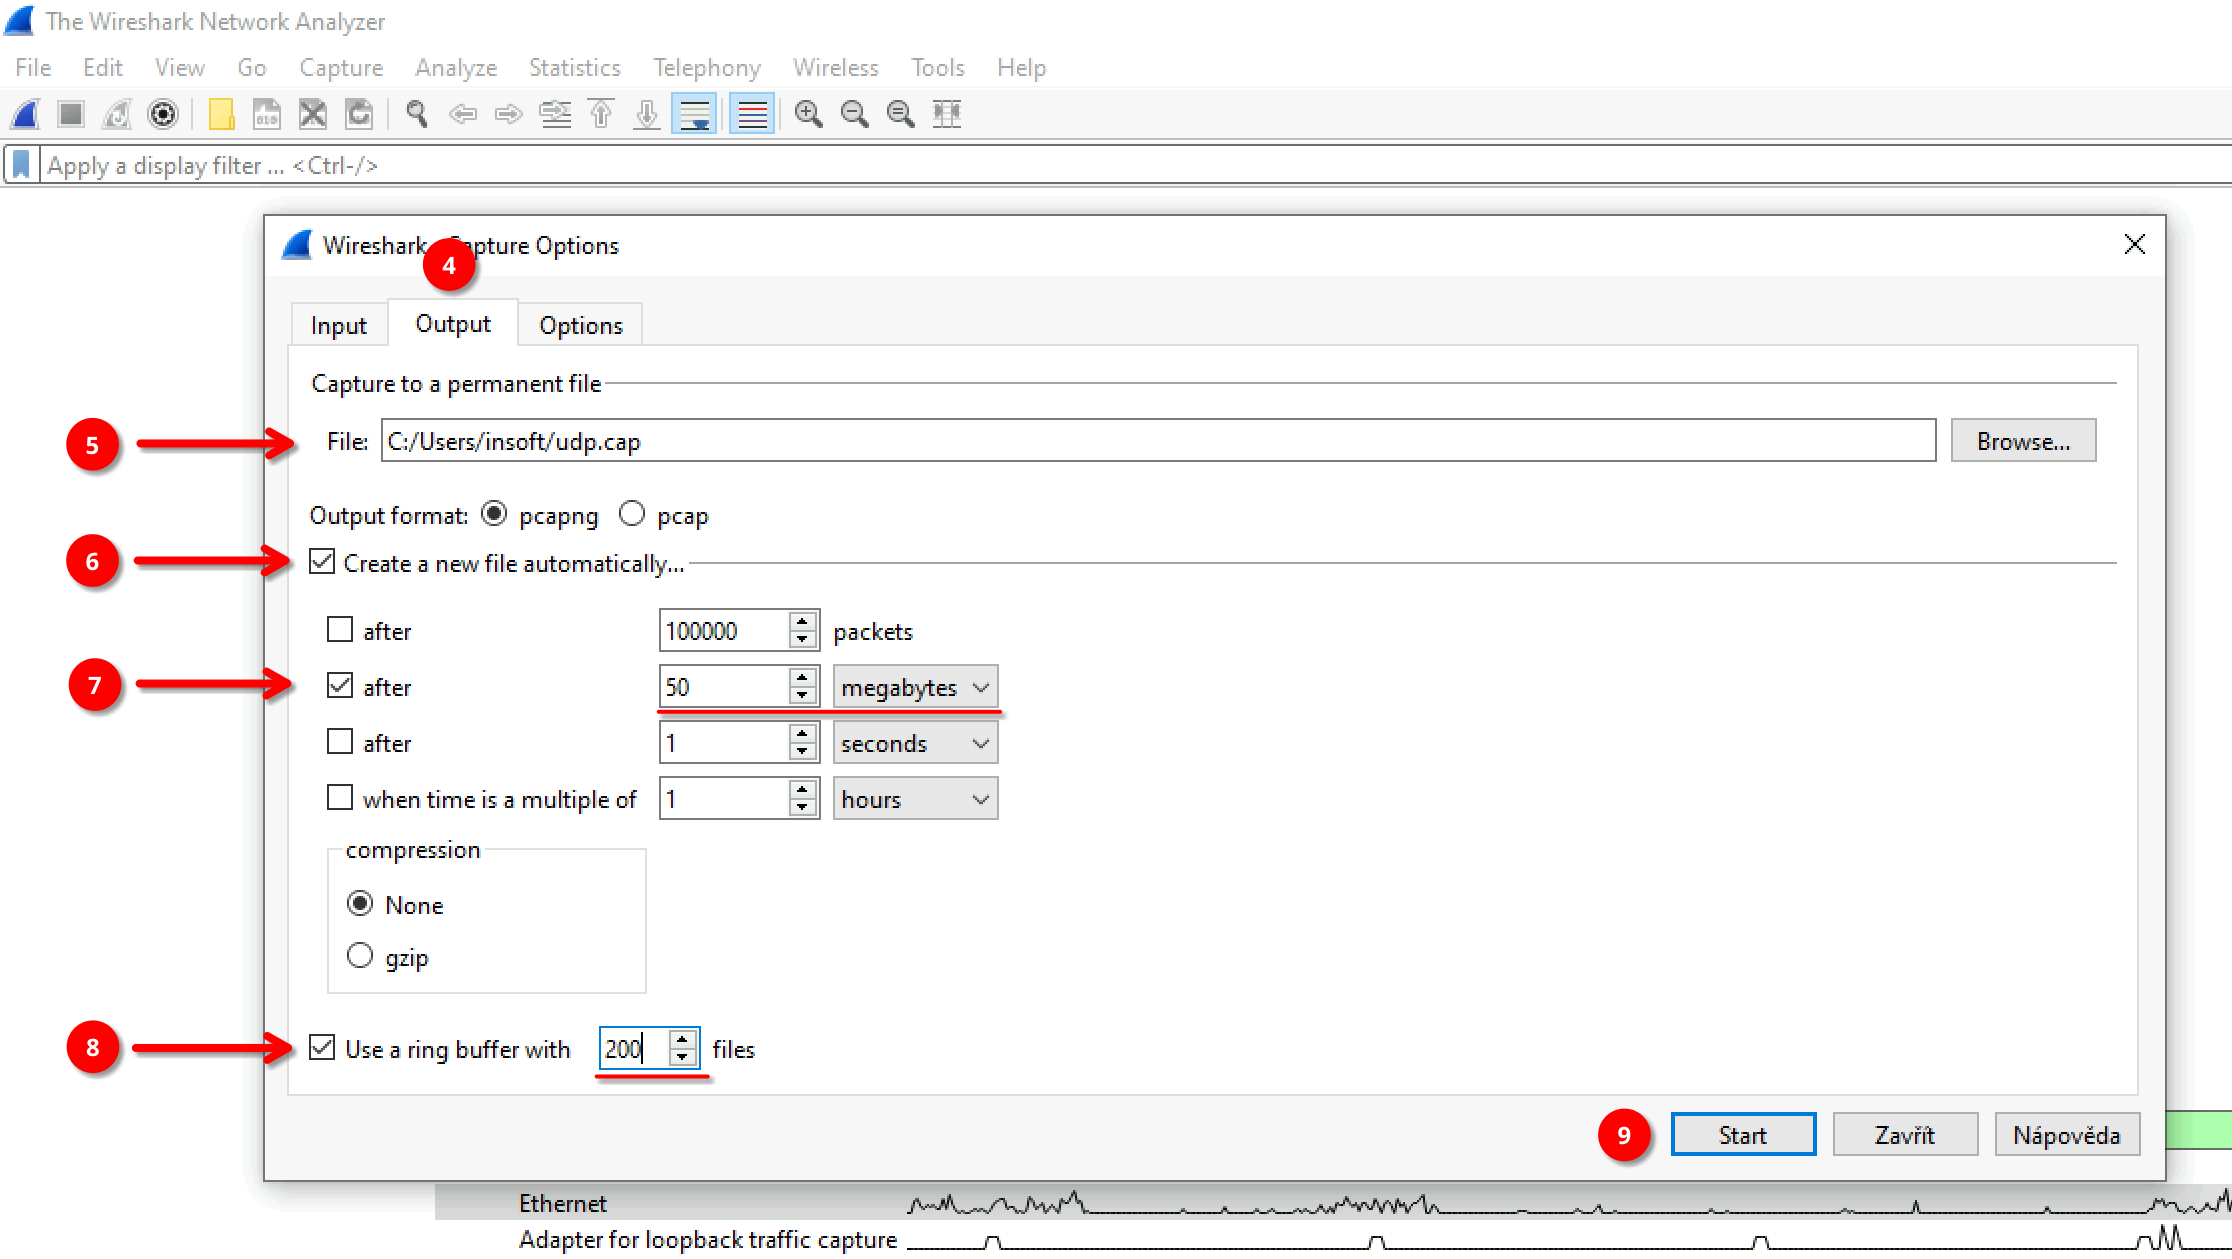The image size is (2232, 1259).
Task: Click the Start button
Action: click(x=1743, y=1135)
